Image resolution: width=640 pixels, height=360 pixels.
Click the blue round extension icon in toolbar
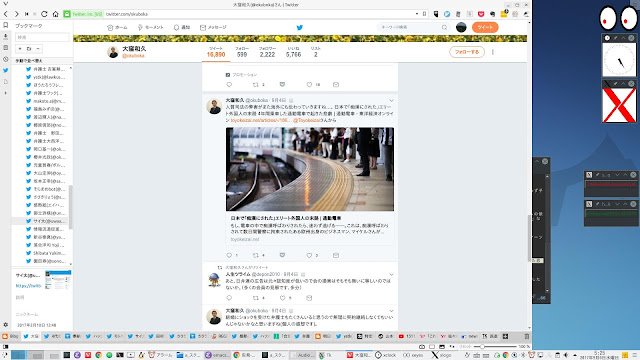coord(447,14)
